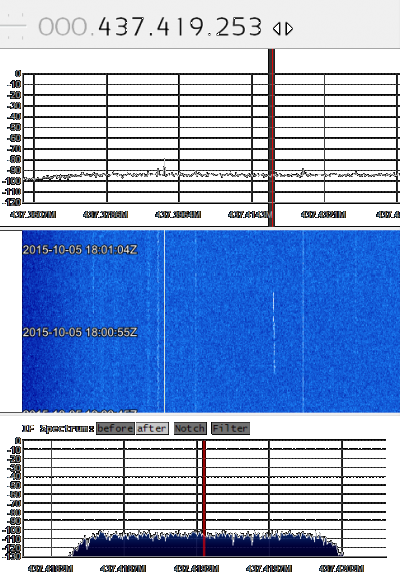Toggle the Notch button

(x=190, y=429)
